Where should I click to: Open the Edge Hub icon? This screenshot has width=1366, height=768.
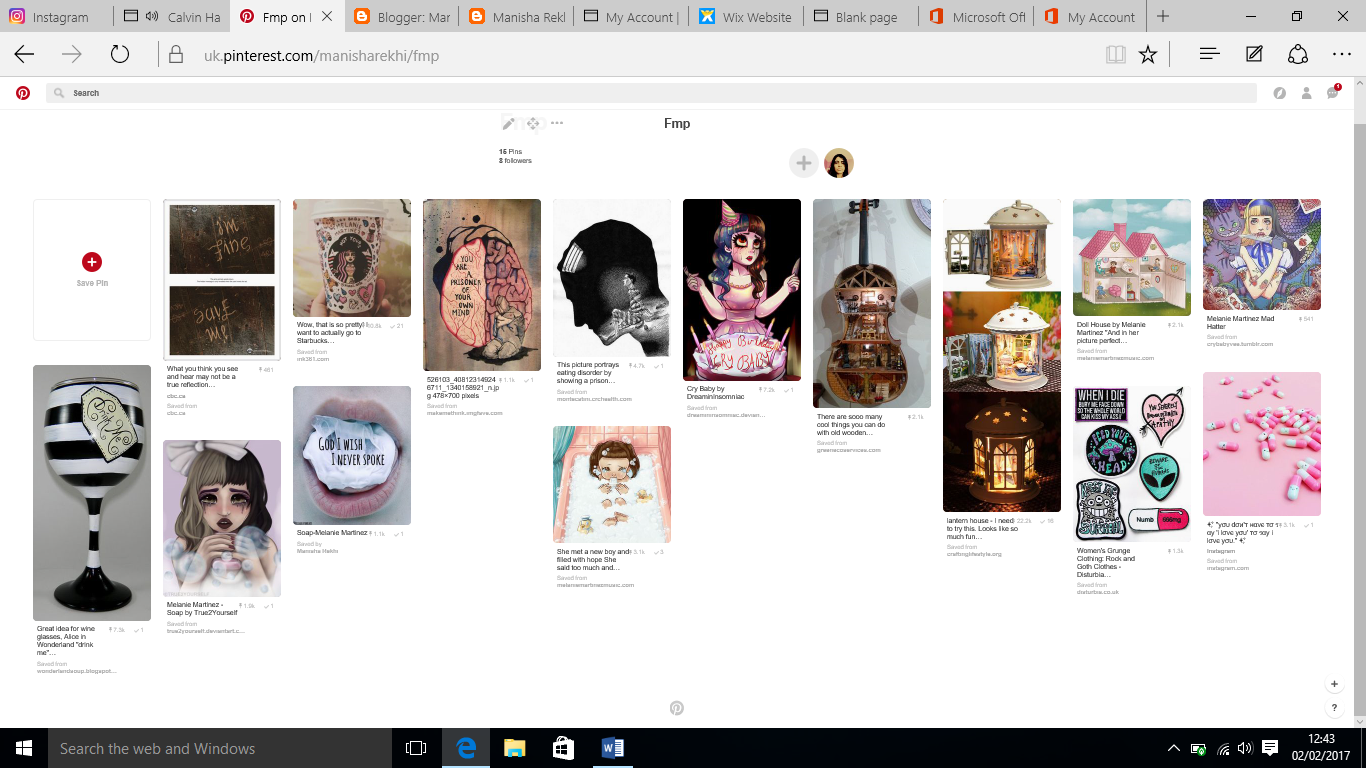coord(1209,55)
